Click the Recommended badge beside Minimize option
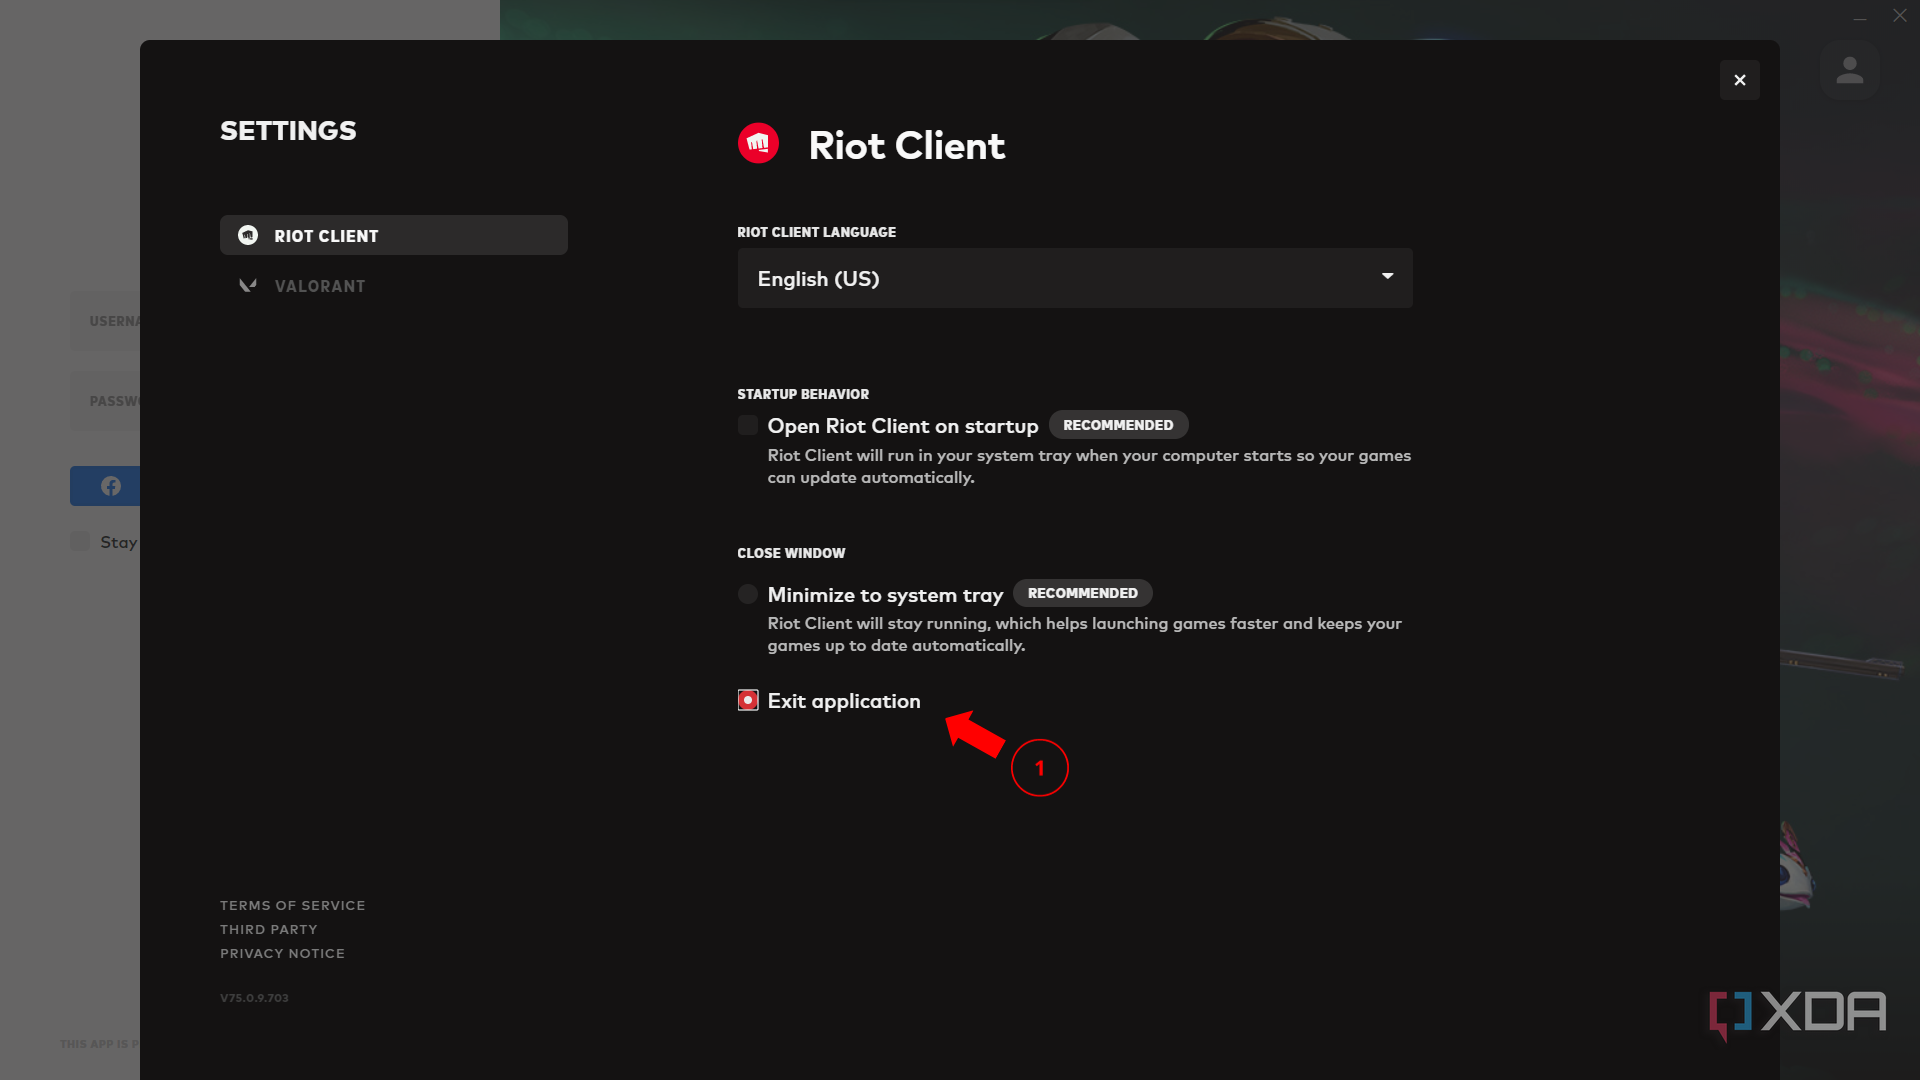Screen dimensions: 1920x1080 (x=1083, y=593)
